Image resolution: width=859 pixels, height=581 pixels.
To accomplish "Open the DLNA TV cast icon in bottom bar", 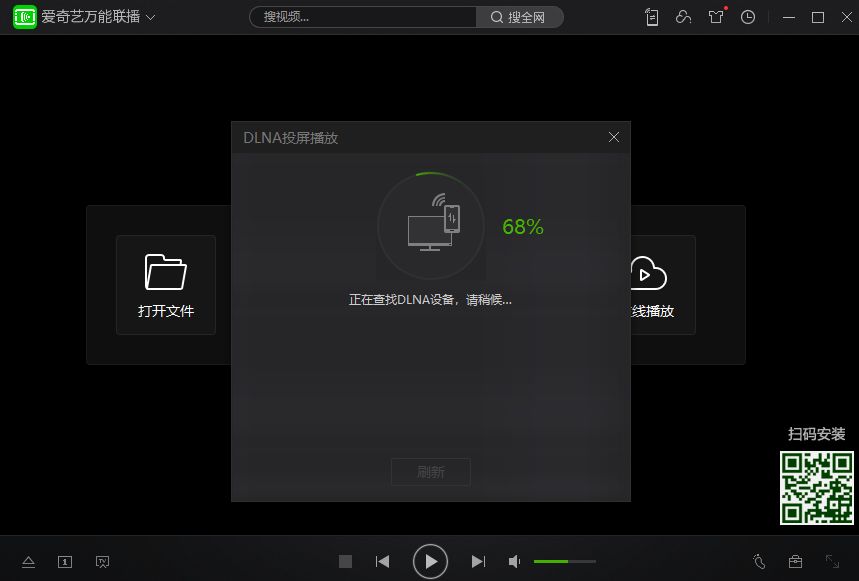I will 102,561.
